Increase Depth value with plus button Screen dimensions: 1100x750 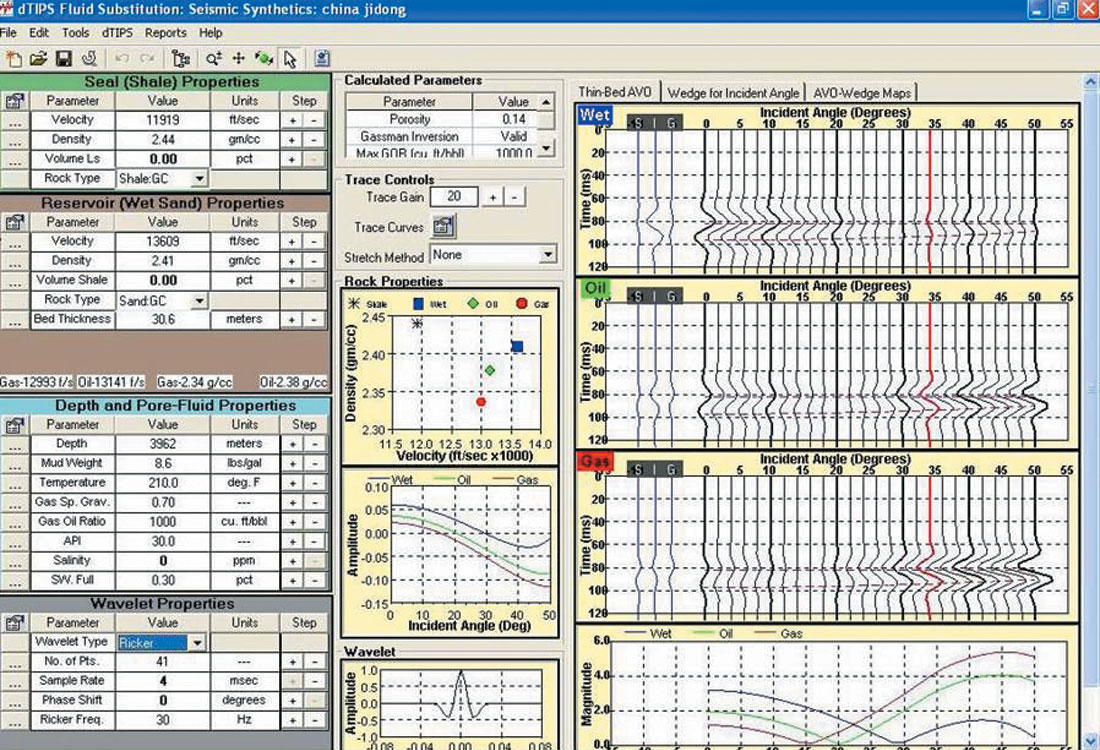point(293,444)
